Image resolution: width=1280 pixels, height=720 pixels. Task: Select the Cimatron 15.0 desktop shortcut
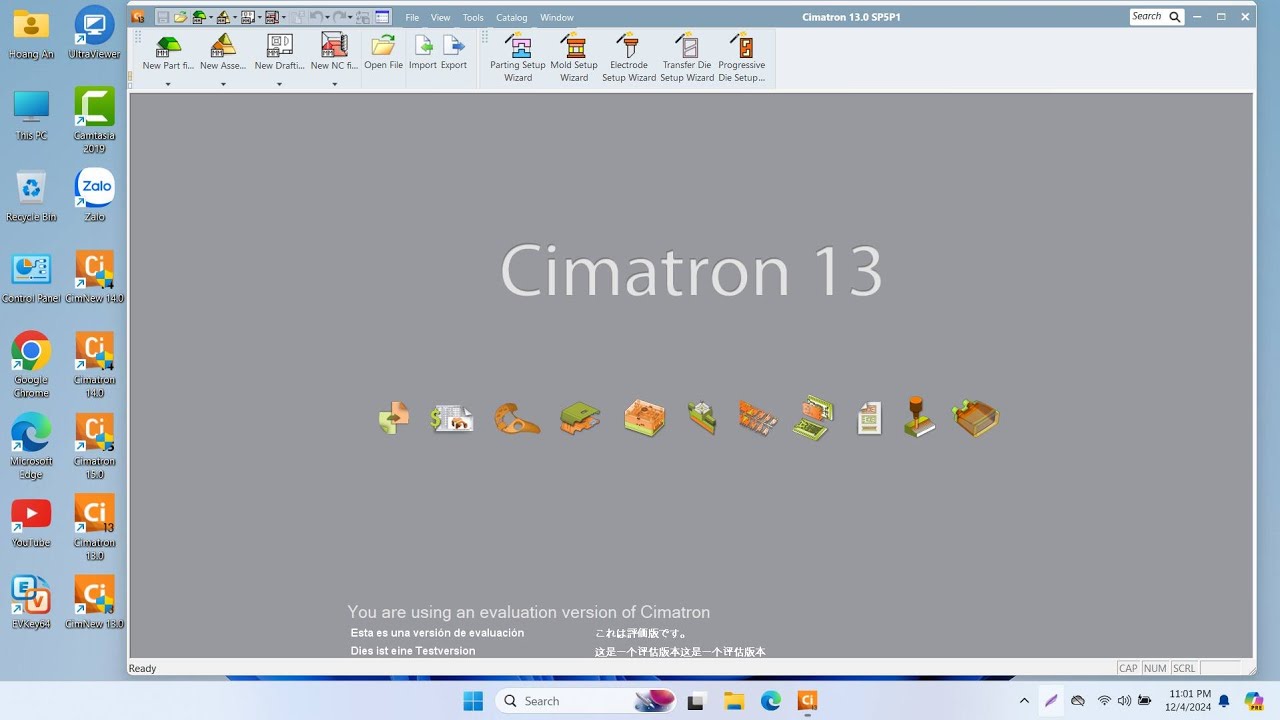(x=94, y=447)
